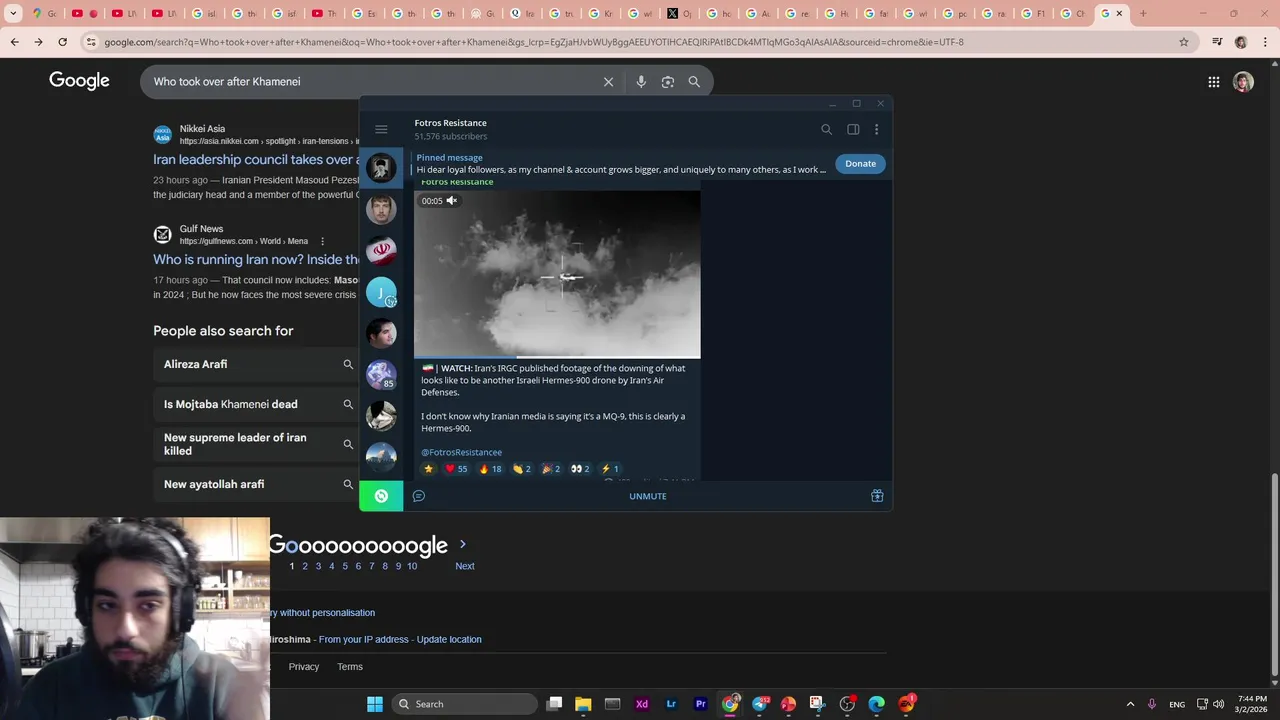This screenshot has height=720, width=1280.
Task: Open the Privacy footer link
Action: tap(304, 667)
